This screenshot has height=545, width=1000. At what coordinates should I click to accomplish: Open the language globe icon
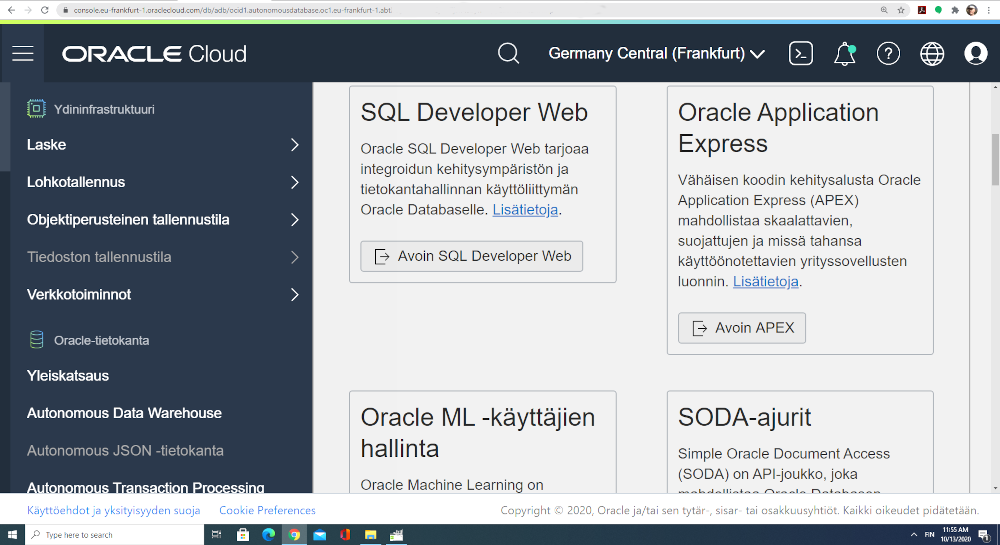pos(932,54)
